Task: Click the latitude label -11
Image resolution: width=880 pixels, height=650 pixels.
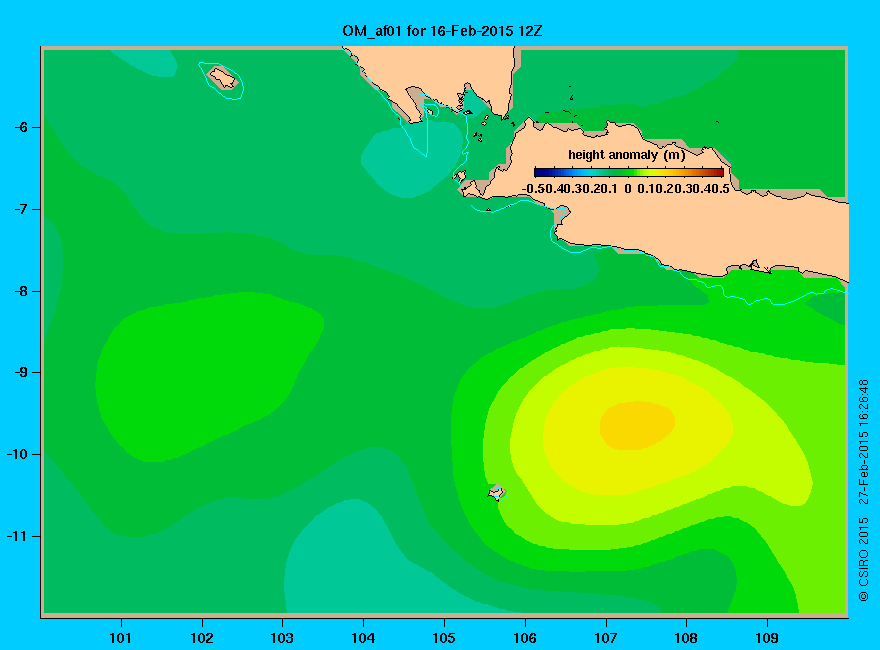Action: tap(17, 536)
